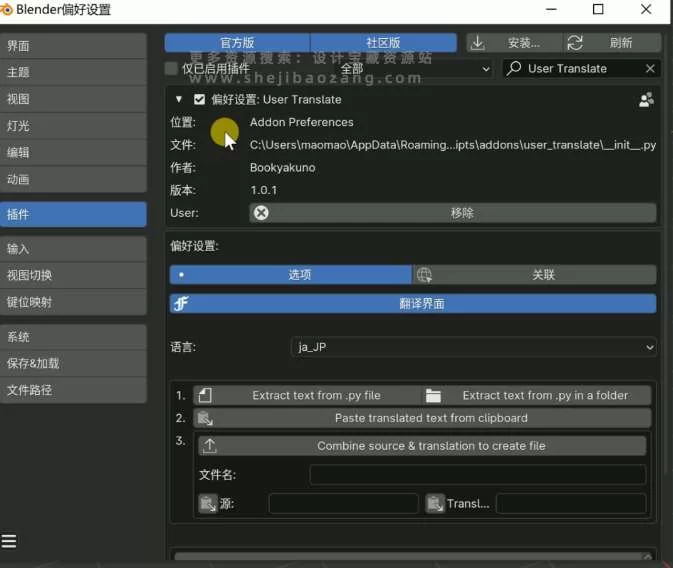The height and width of the screenshot is (568, 673).
Task: Open the 全部 category dropdown
Action: click(x=414, y=69)
